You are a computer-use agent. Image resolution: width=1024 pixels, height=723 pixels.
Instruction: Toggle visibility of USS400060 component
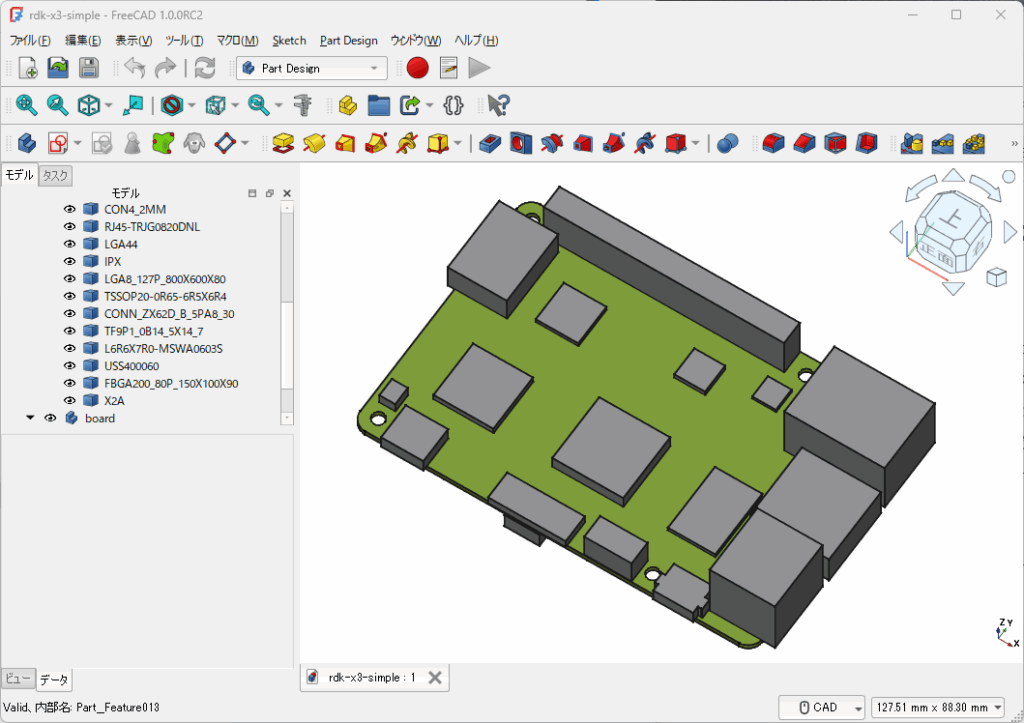70,366
